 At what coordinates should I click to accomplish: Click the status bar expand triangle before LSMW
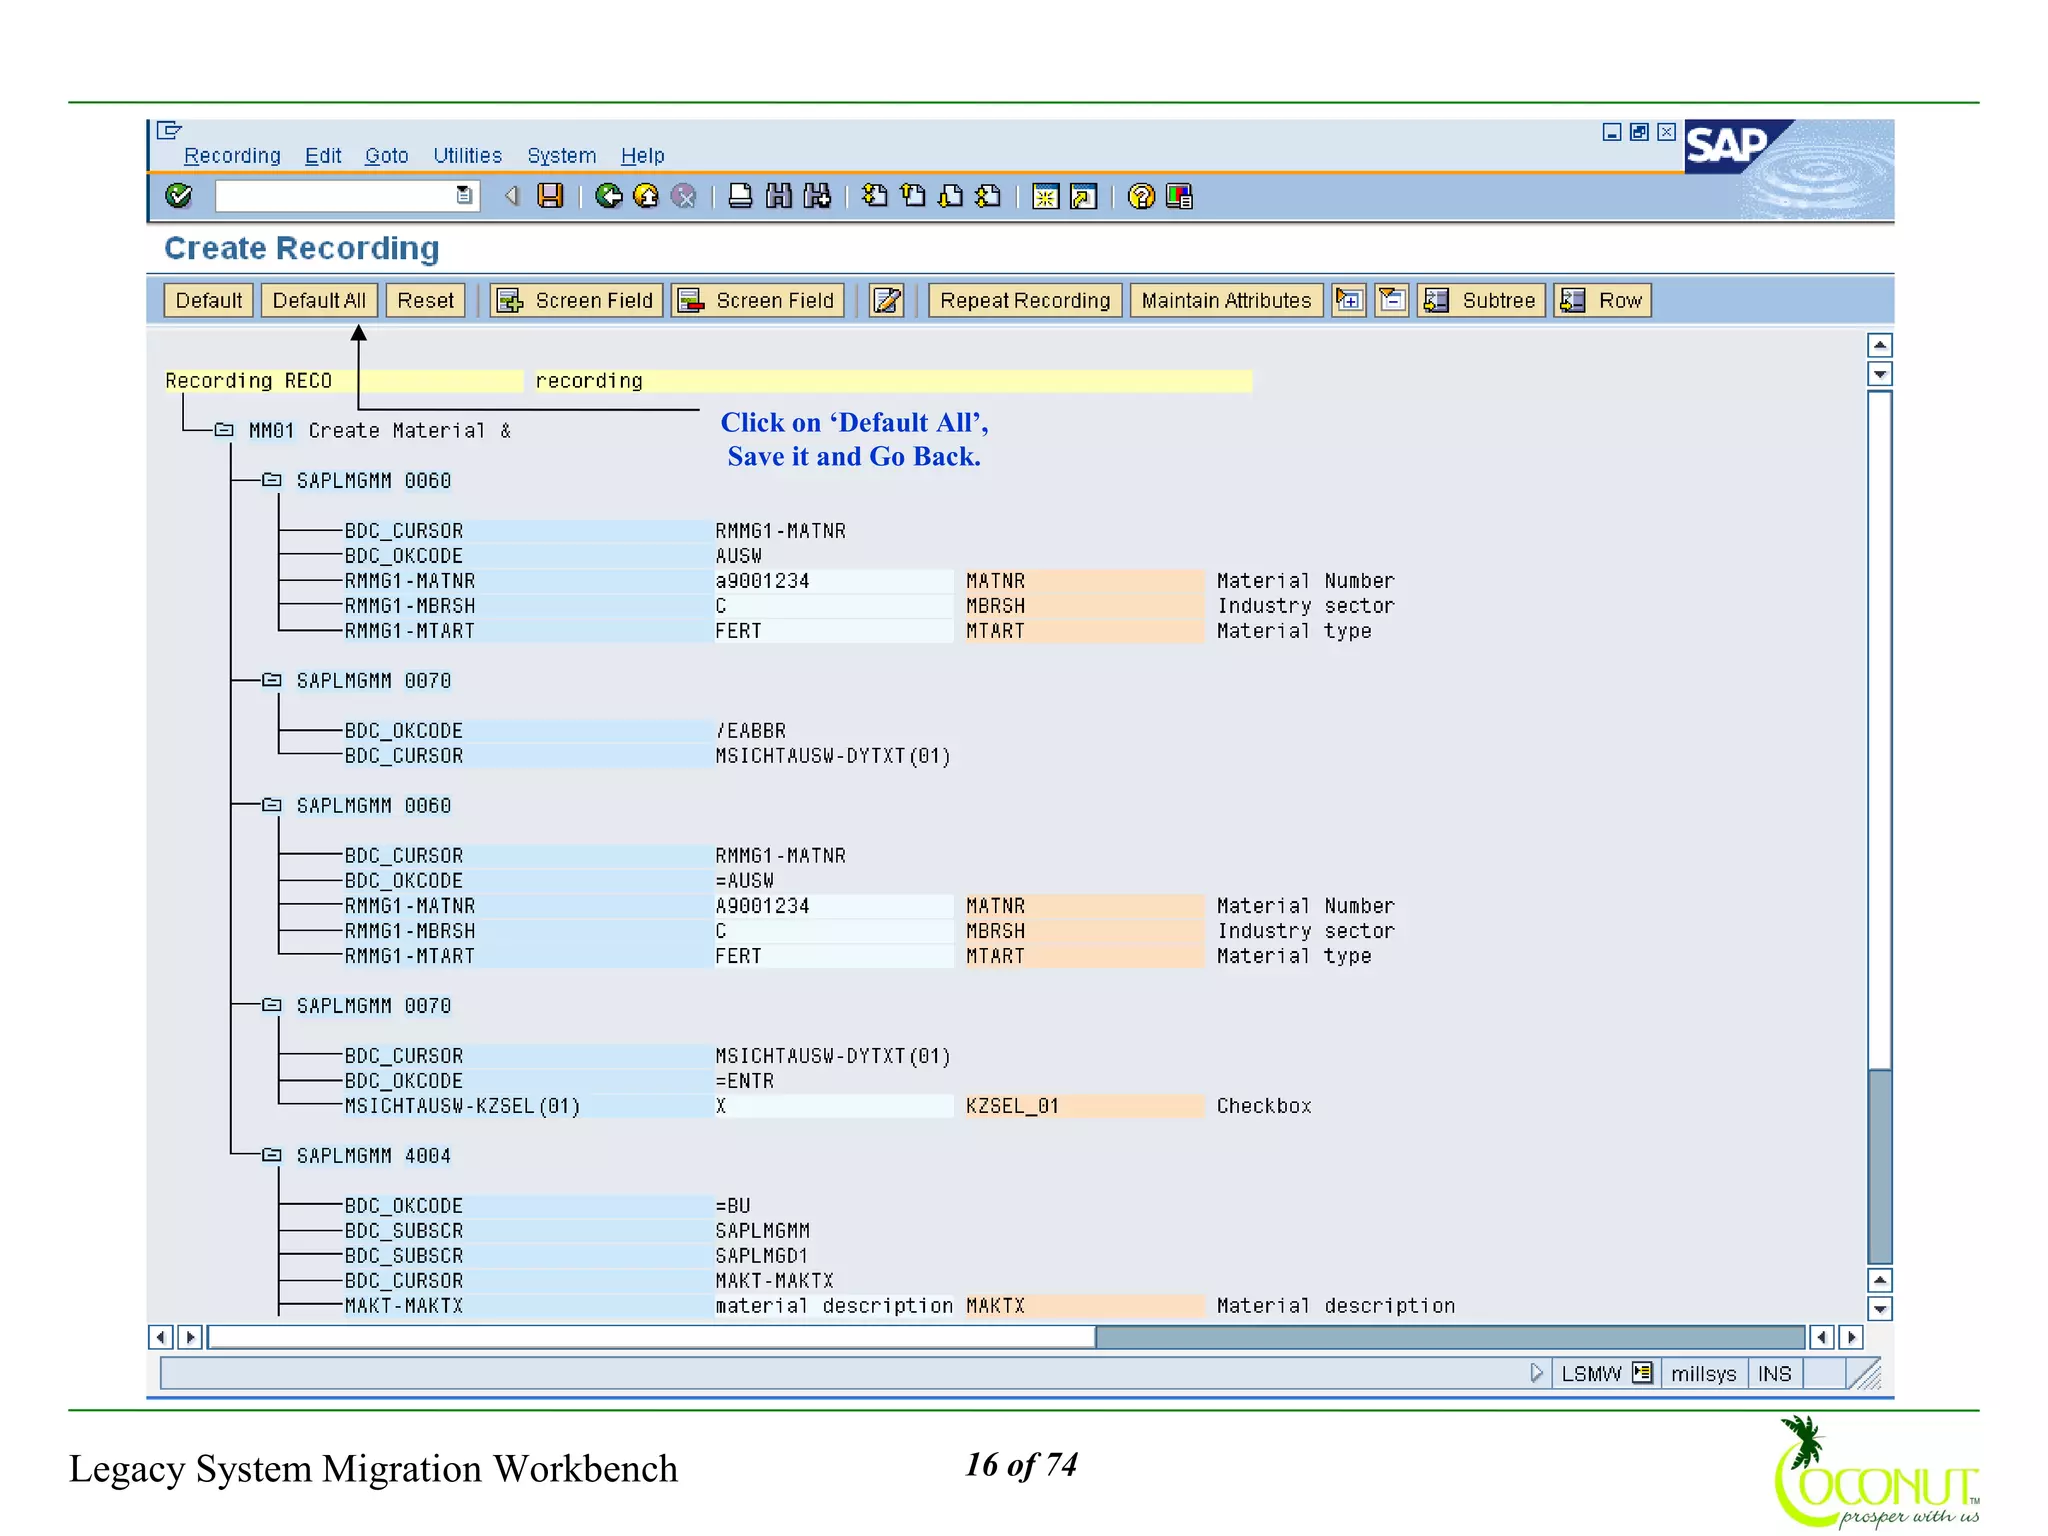(x=1537, y=1373)
